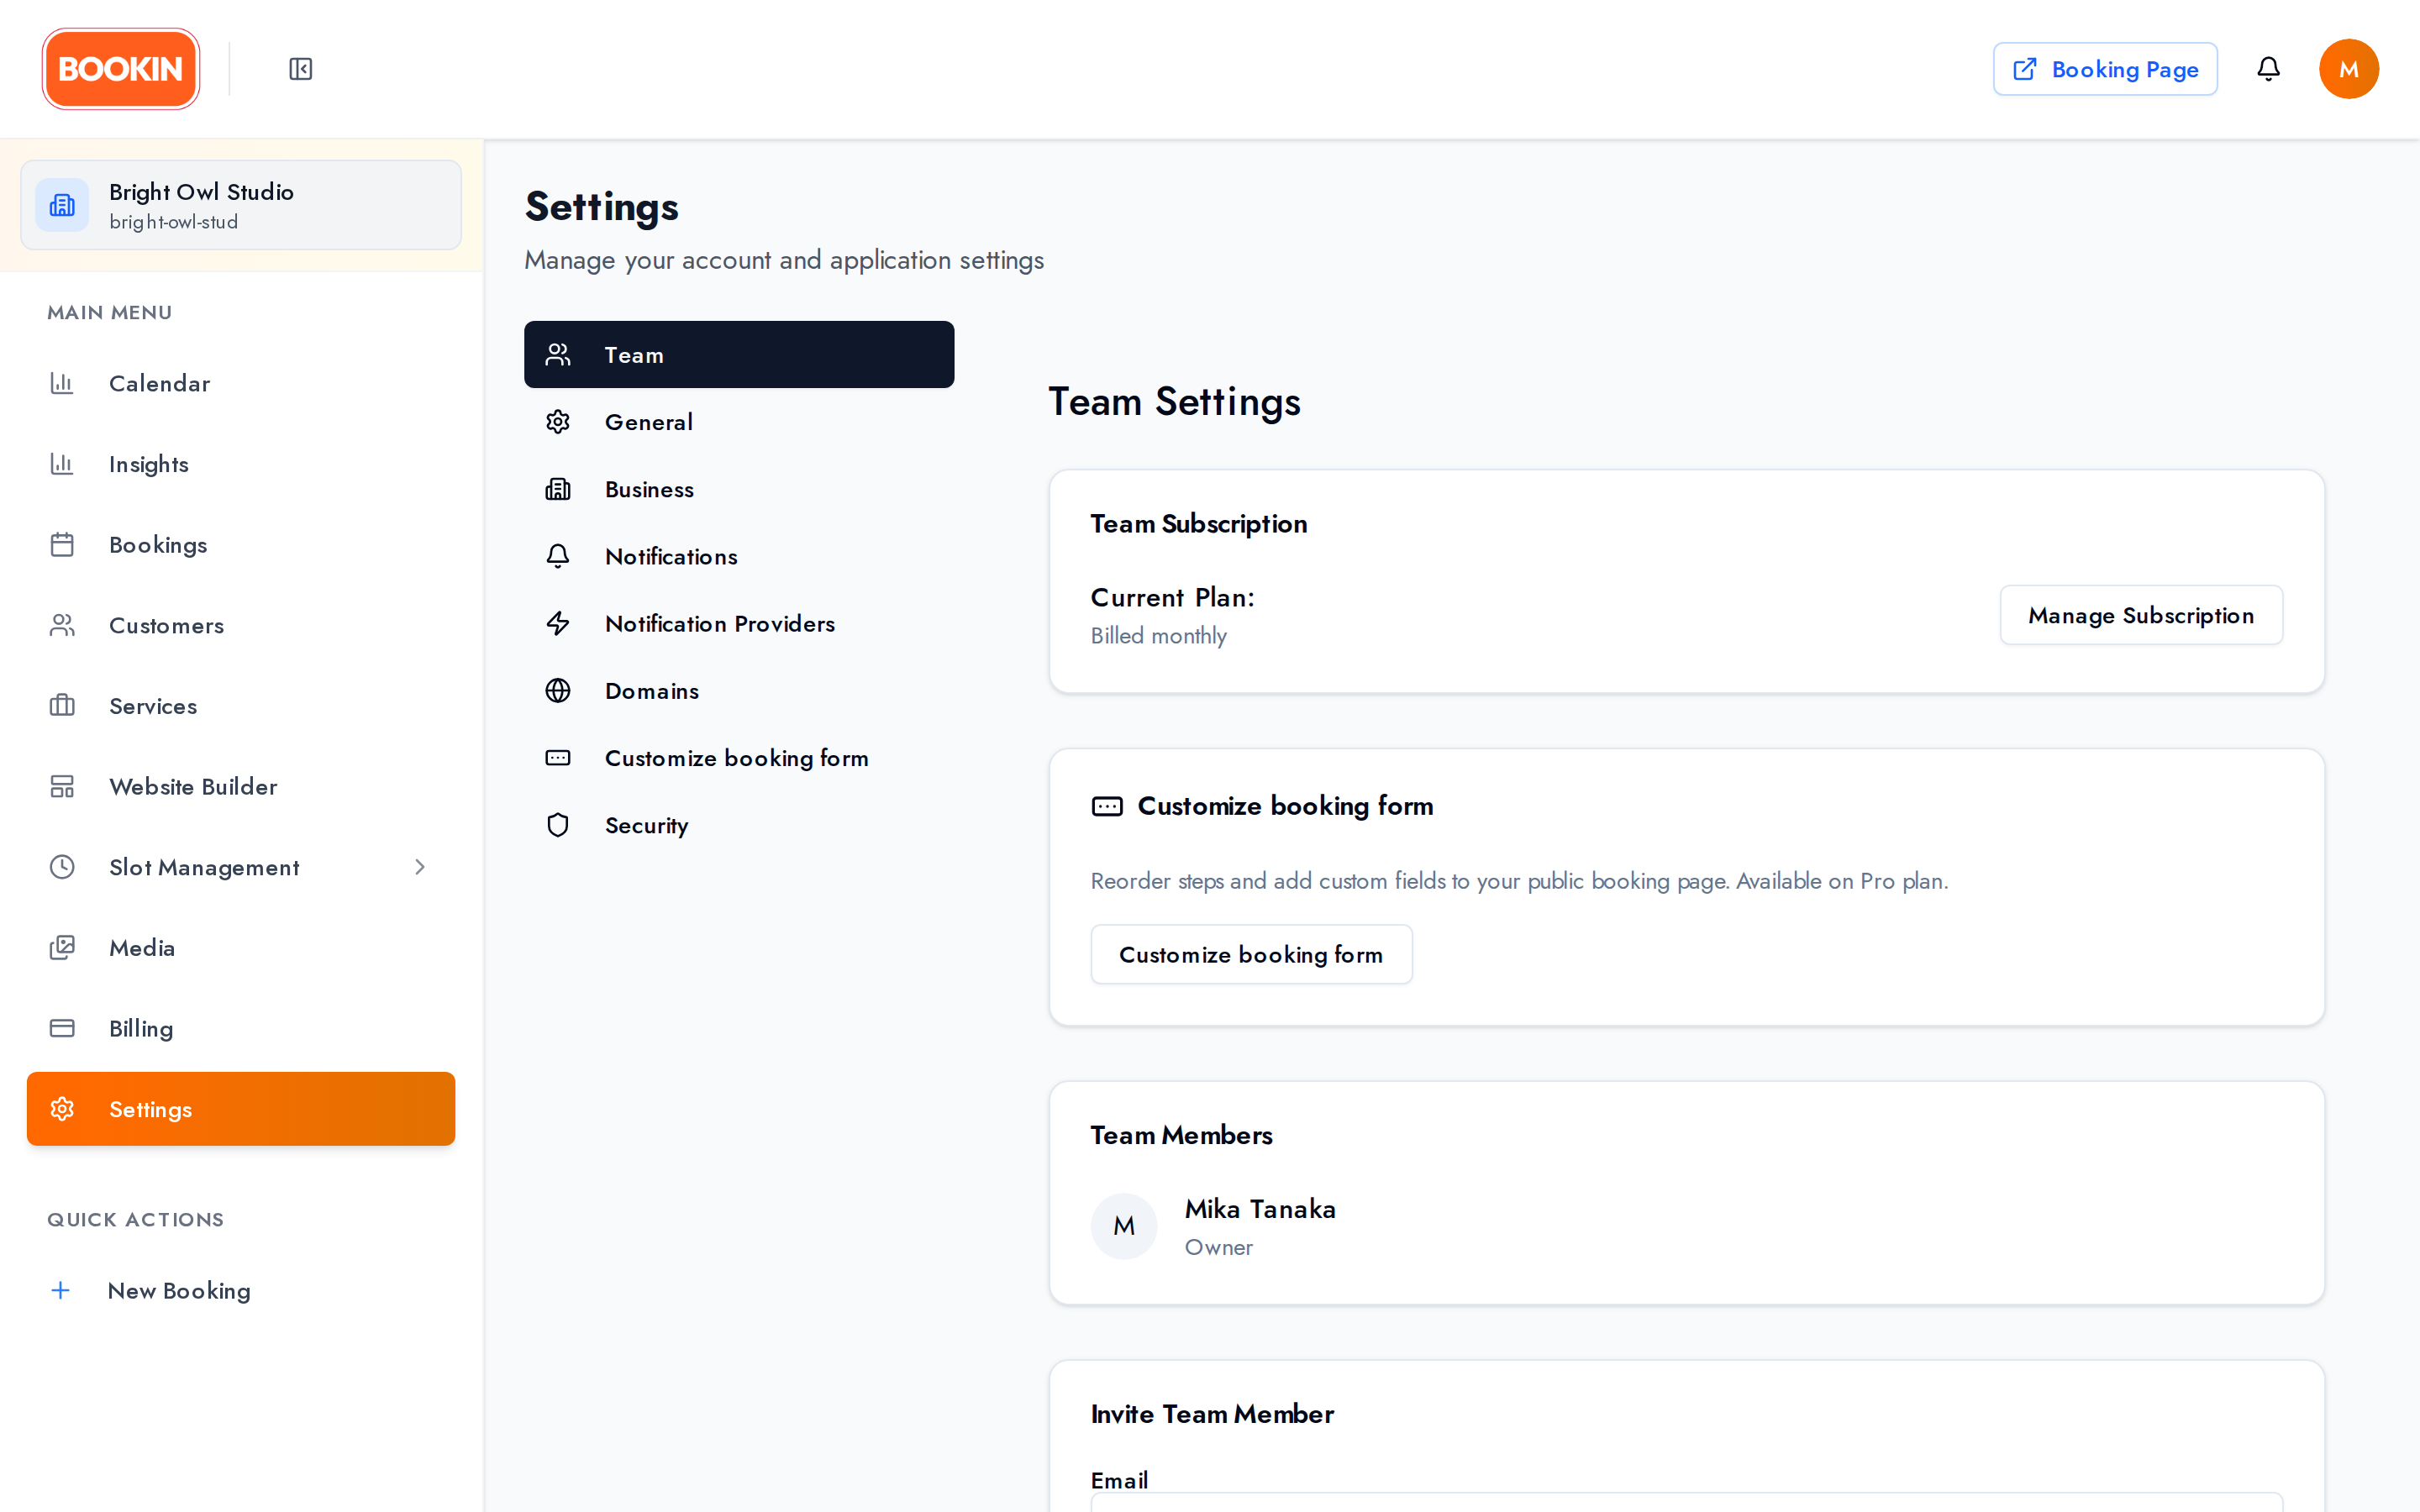Click the Calendar icon in the main menu
The width and height of the screenshot is (2420, 1512).
click(62, 383)
